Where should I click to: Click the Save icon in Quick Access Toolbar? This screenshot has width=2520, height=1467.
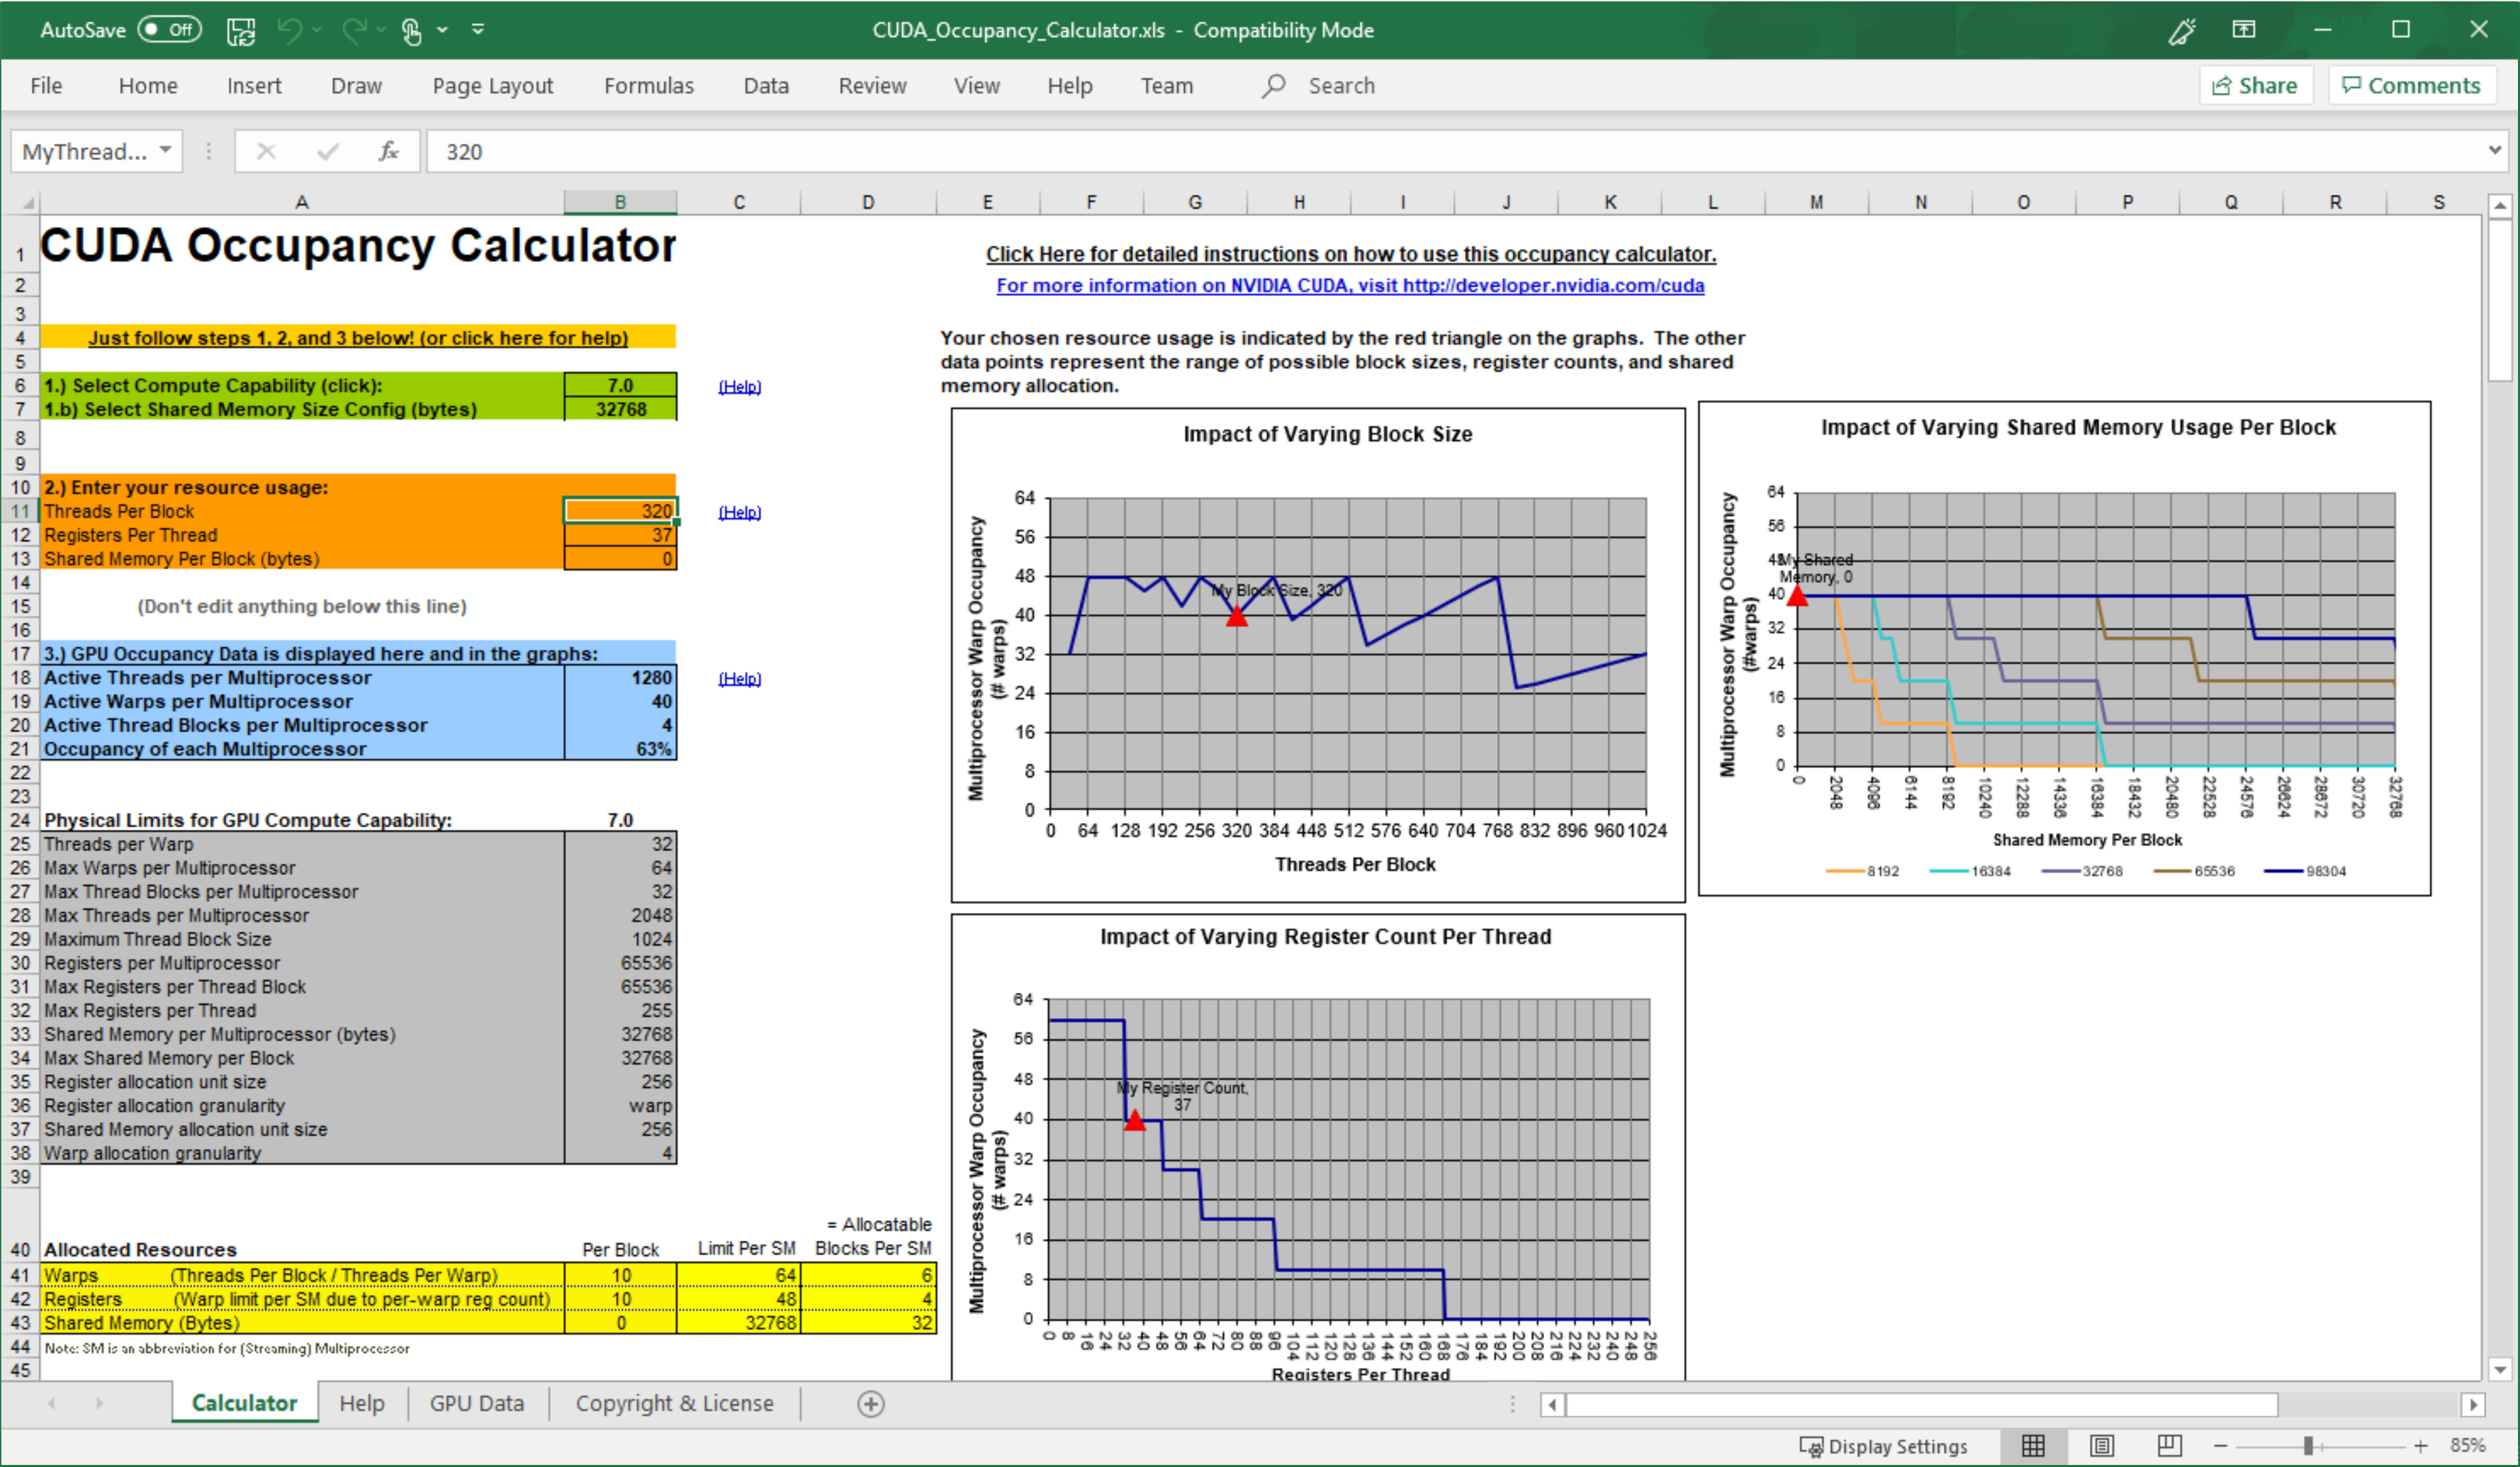(240, 30)
